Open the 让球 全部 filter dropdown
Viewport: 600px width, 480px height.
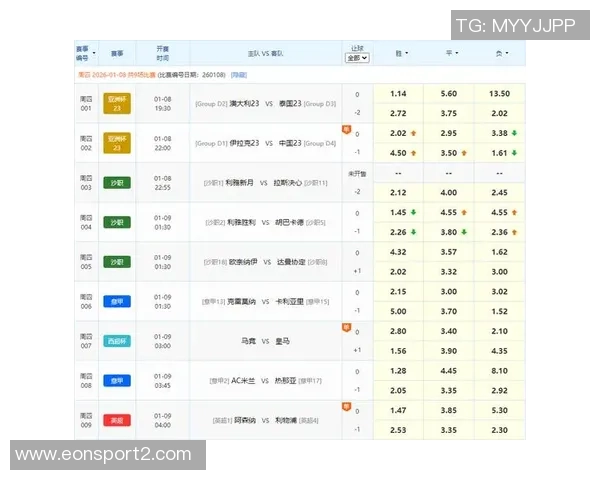point(357,58)
